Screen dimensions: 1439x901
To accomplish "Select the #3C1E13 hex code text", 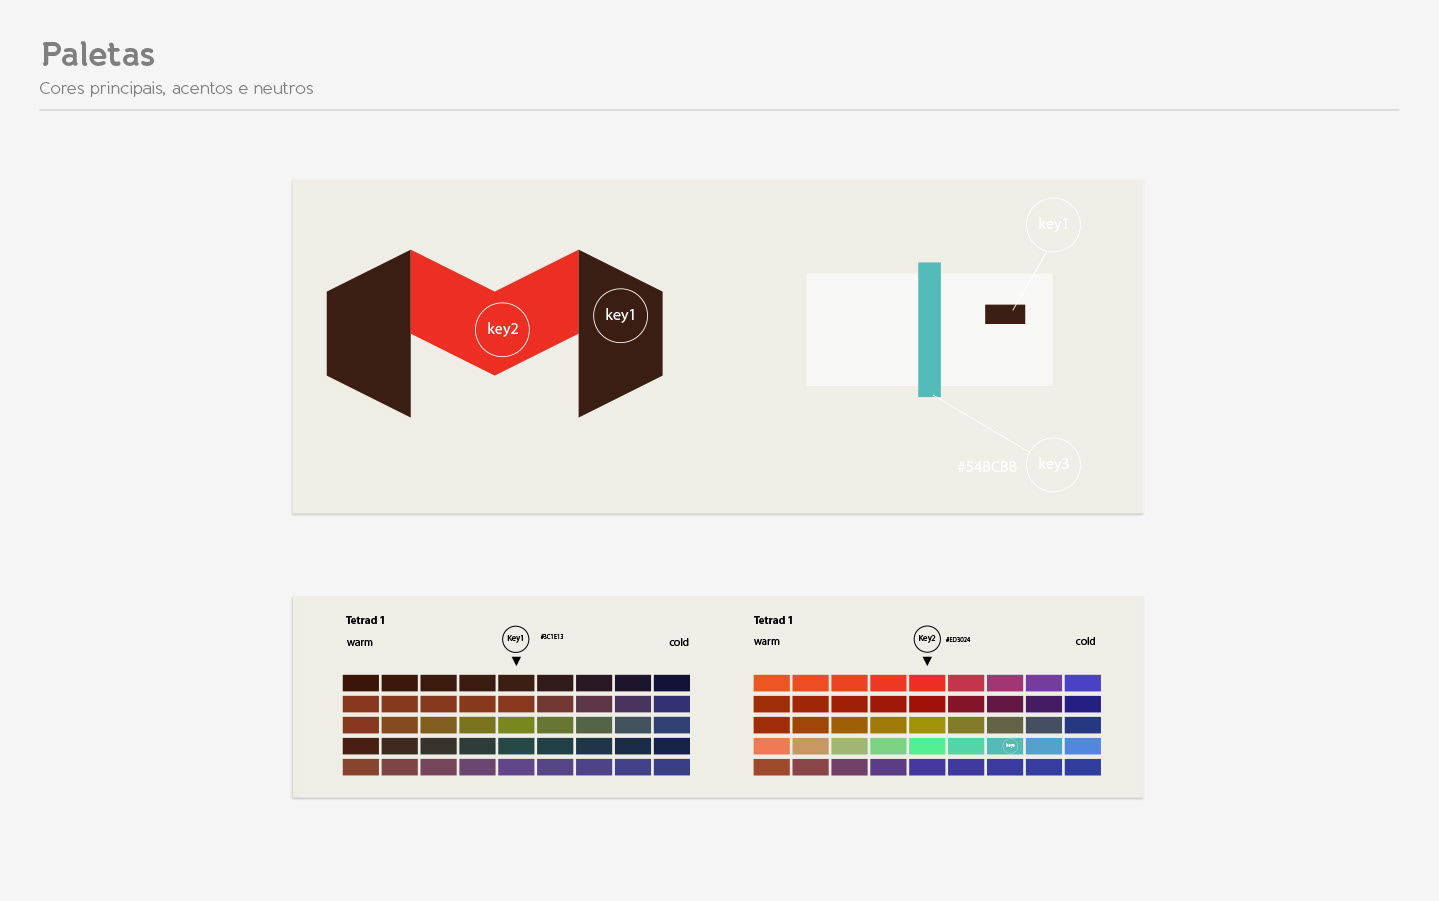I will [x=552, y=636].
